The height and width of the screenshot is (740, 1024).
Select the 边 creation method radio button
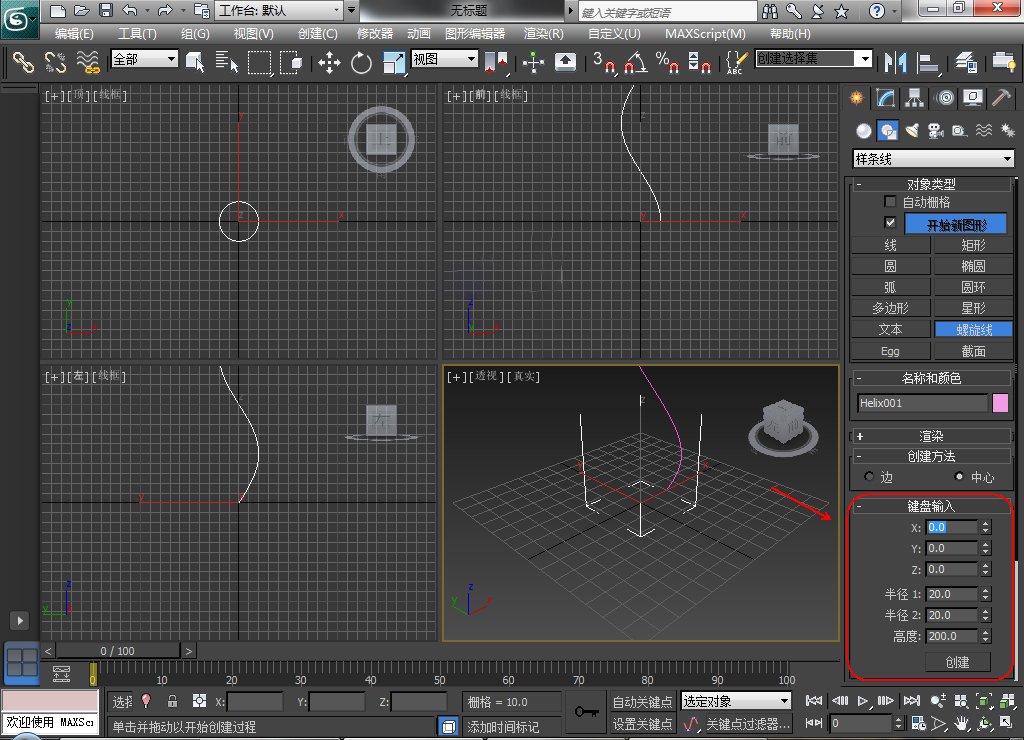point(867,477)
